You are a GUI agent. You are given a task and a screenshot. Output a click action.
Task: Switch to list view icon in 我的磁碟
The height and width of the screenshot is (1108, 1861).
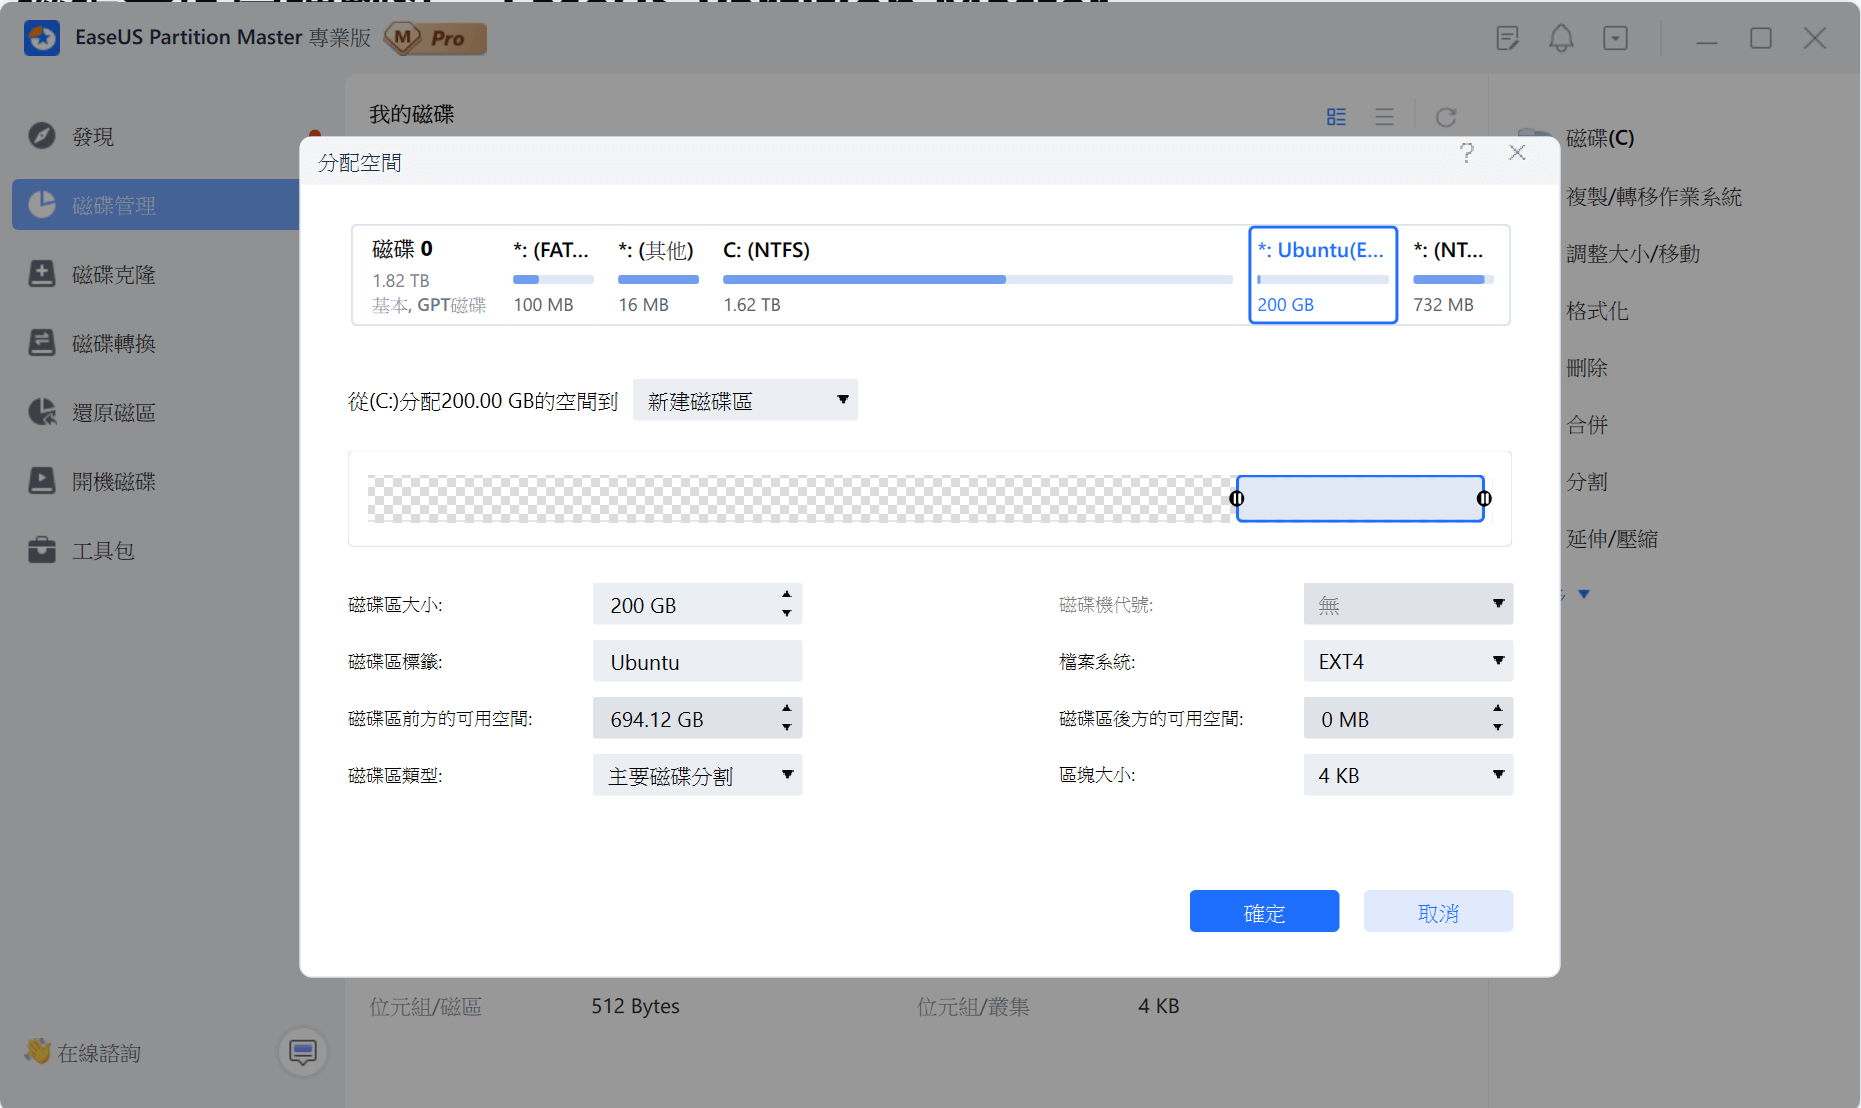point(1384,117)
